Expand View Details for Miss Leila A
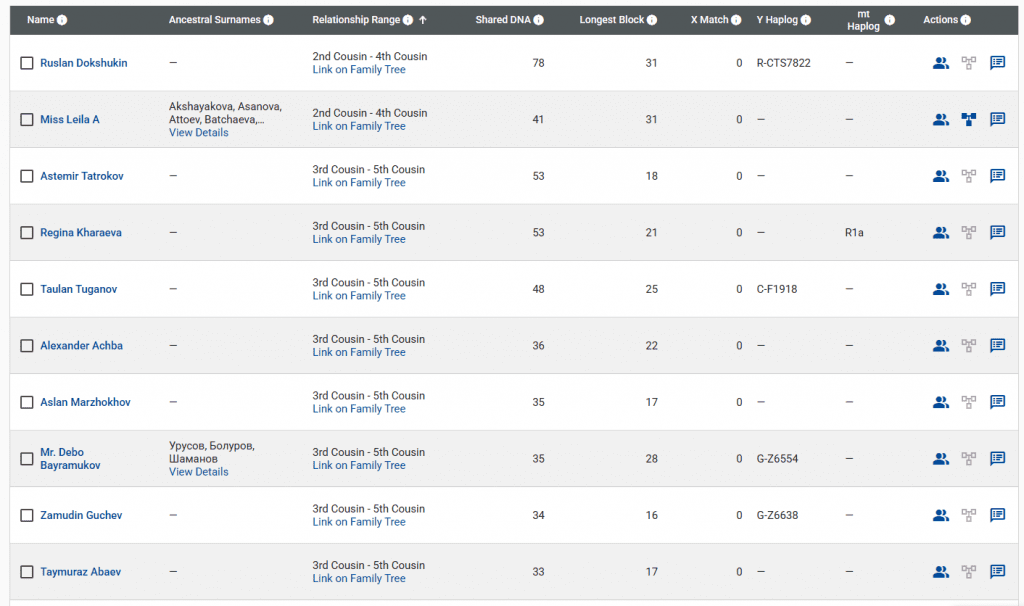The height and width of the screenshot is (606, 1024). click(x=198, y=133)
